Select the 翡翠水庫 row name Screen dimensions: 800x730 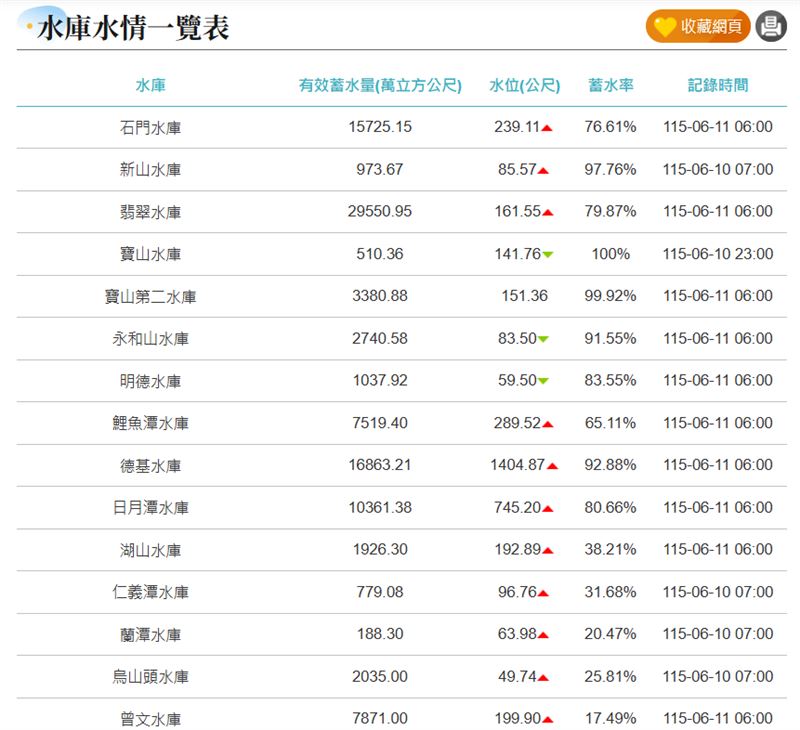(151, 212)
